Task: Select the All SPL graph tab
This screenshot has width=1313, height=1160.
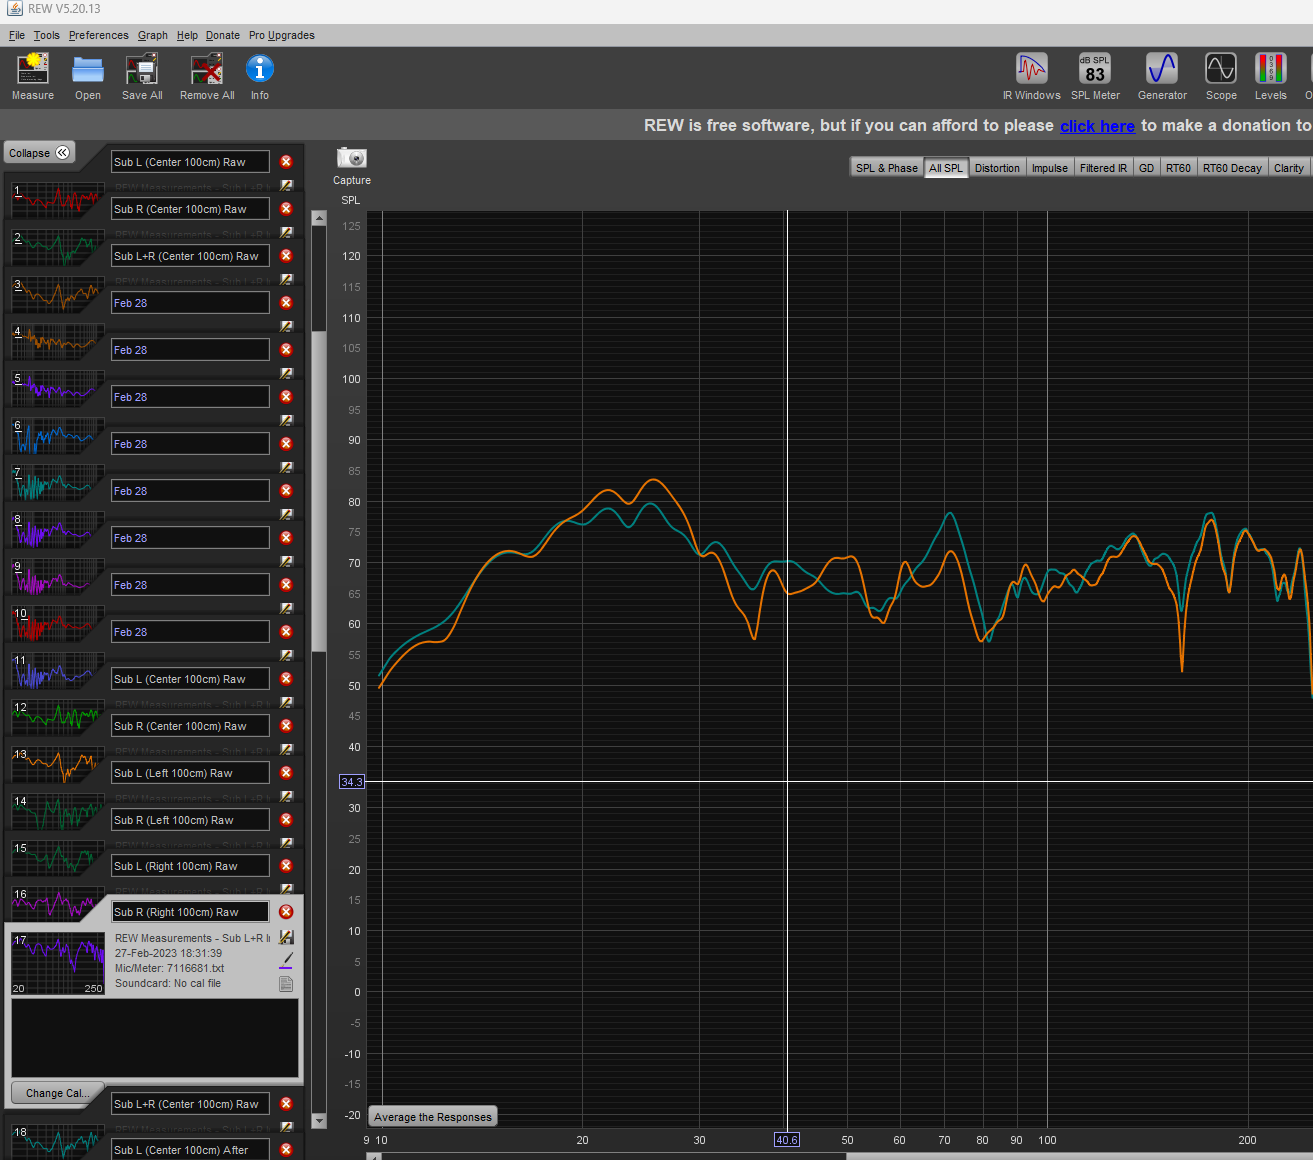Action: coord(945,168)
